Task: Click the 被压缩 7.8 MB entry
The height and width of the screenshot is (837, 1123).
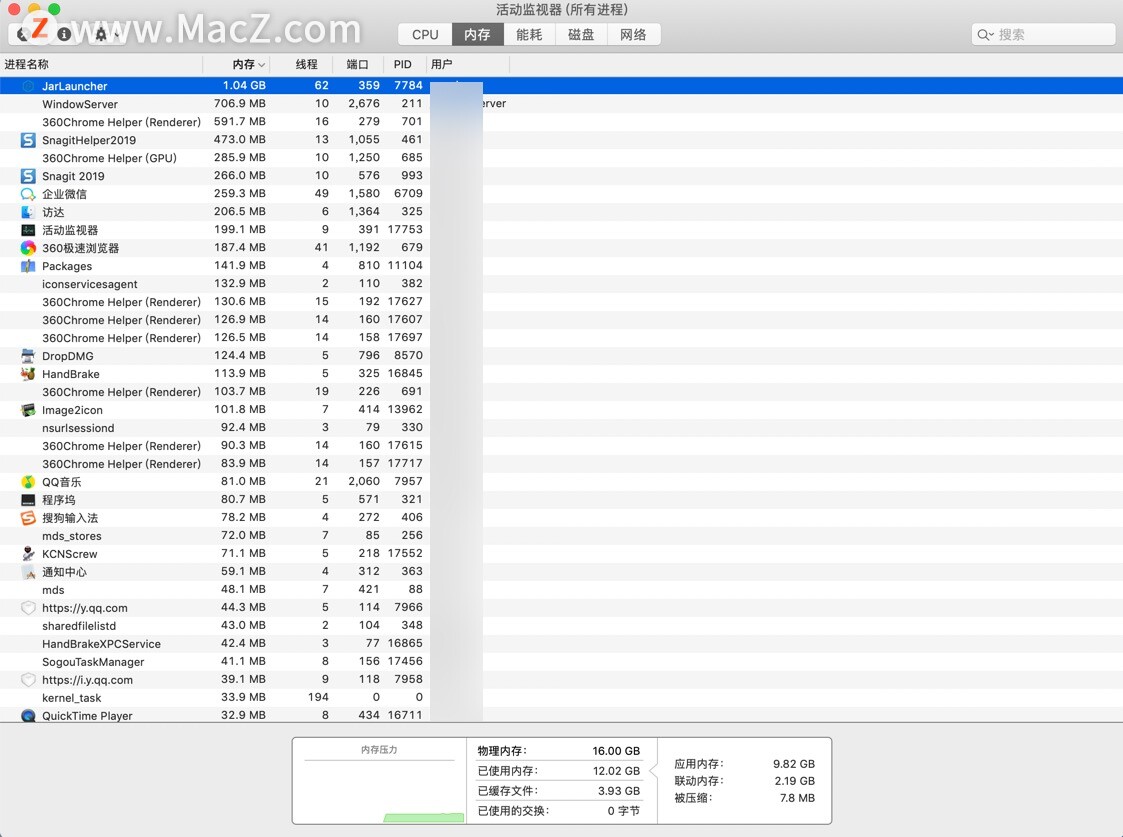Action: [x=744, y=798]
